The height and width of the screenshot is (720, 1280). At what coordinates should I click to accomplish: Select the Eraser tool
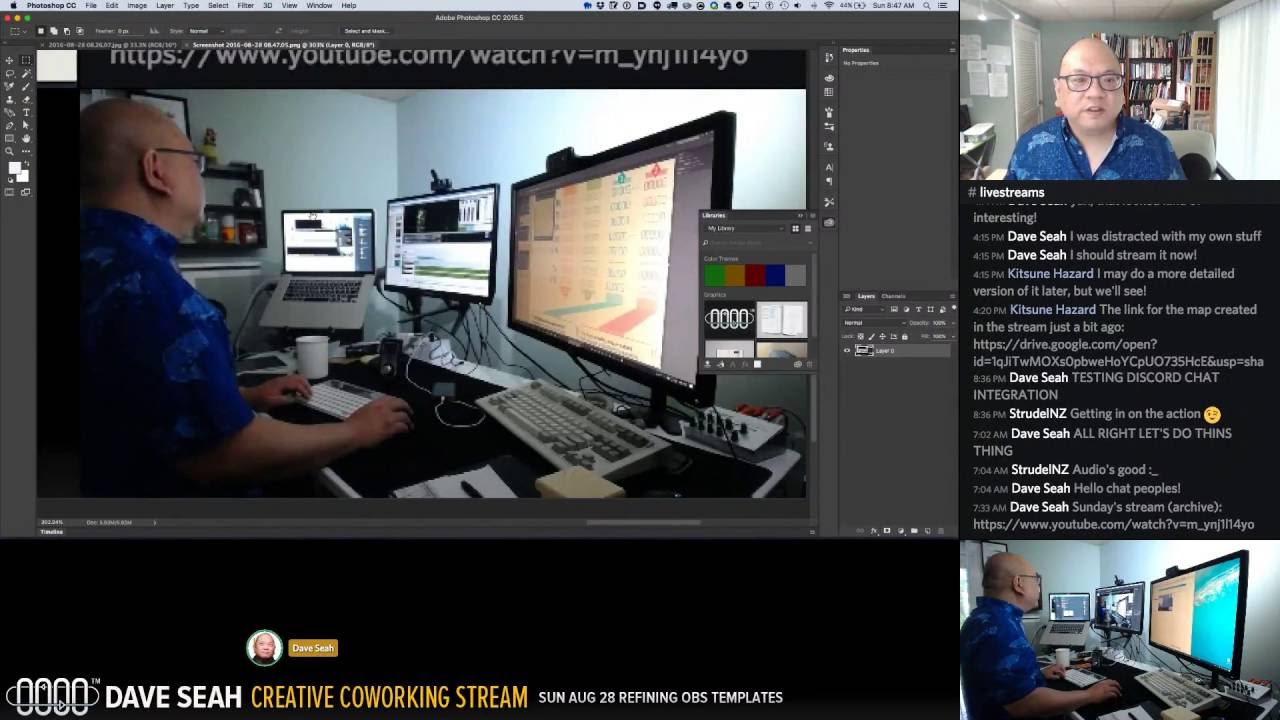26,99
